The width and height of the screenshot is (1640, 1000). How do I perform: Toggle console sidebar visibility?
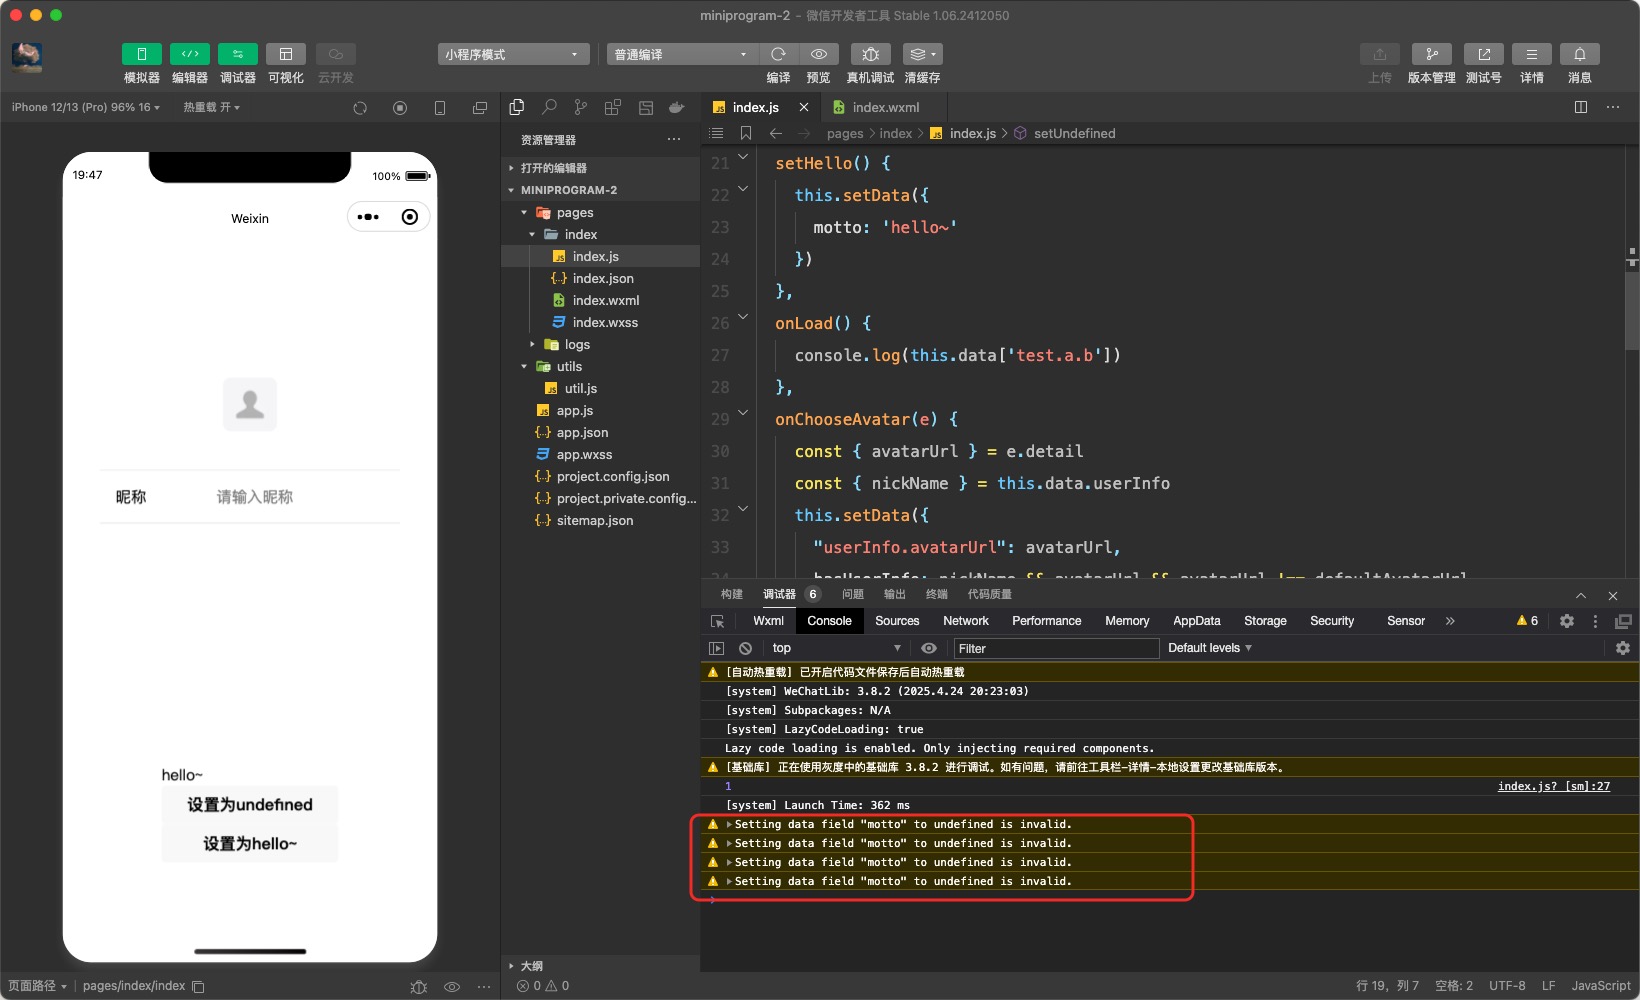tap(716, 648)
